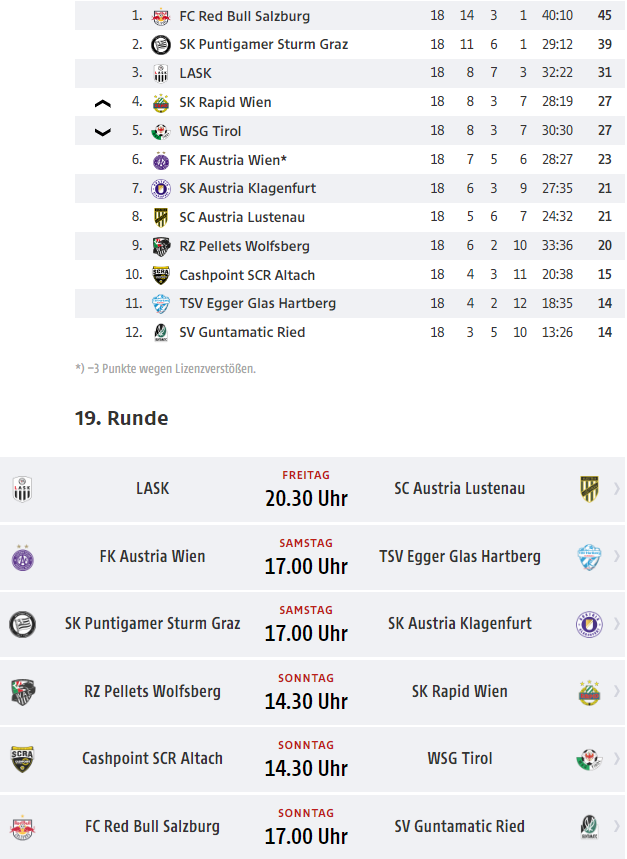Click RZ Pellets Wolfsberg crest in fixture row
627x859 pixels.
(x=22, y=692)
